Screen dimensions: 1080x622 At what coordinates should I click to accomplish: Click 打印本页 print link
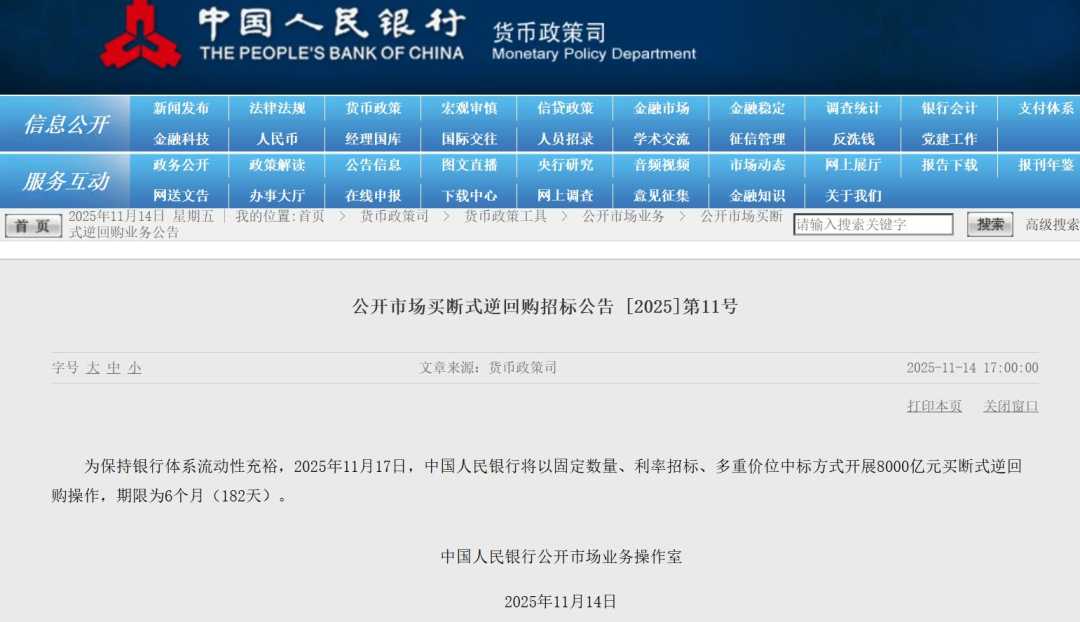(x=935, y=406)
